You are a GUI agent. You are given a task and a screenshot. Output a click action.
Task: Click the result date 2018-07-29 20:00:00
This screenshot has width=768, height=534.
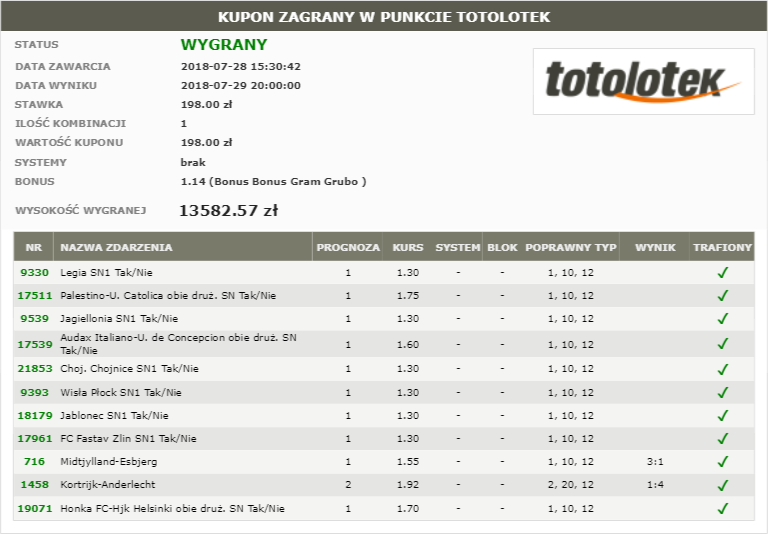(240, 86)
